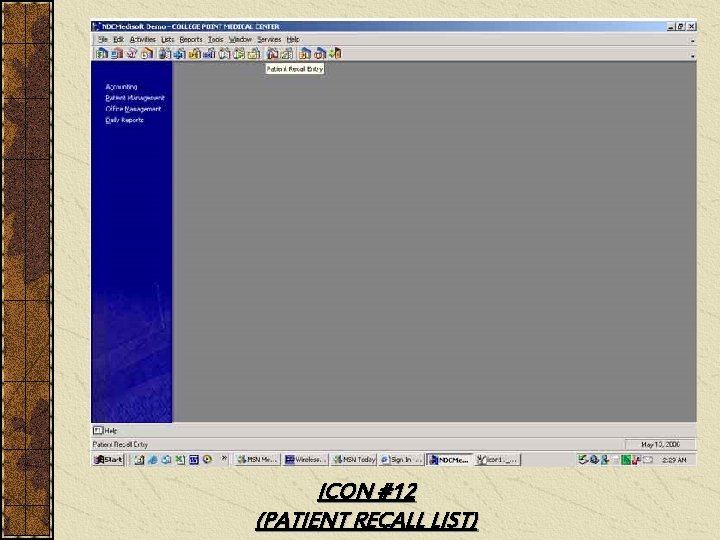The width and height of the screenshot is (720, 540).
Task: Open the Edit menu
Action: click(x=118, y=39)
